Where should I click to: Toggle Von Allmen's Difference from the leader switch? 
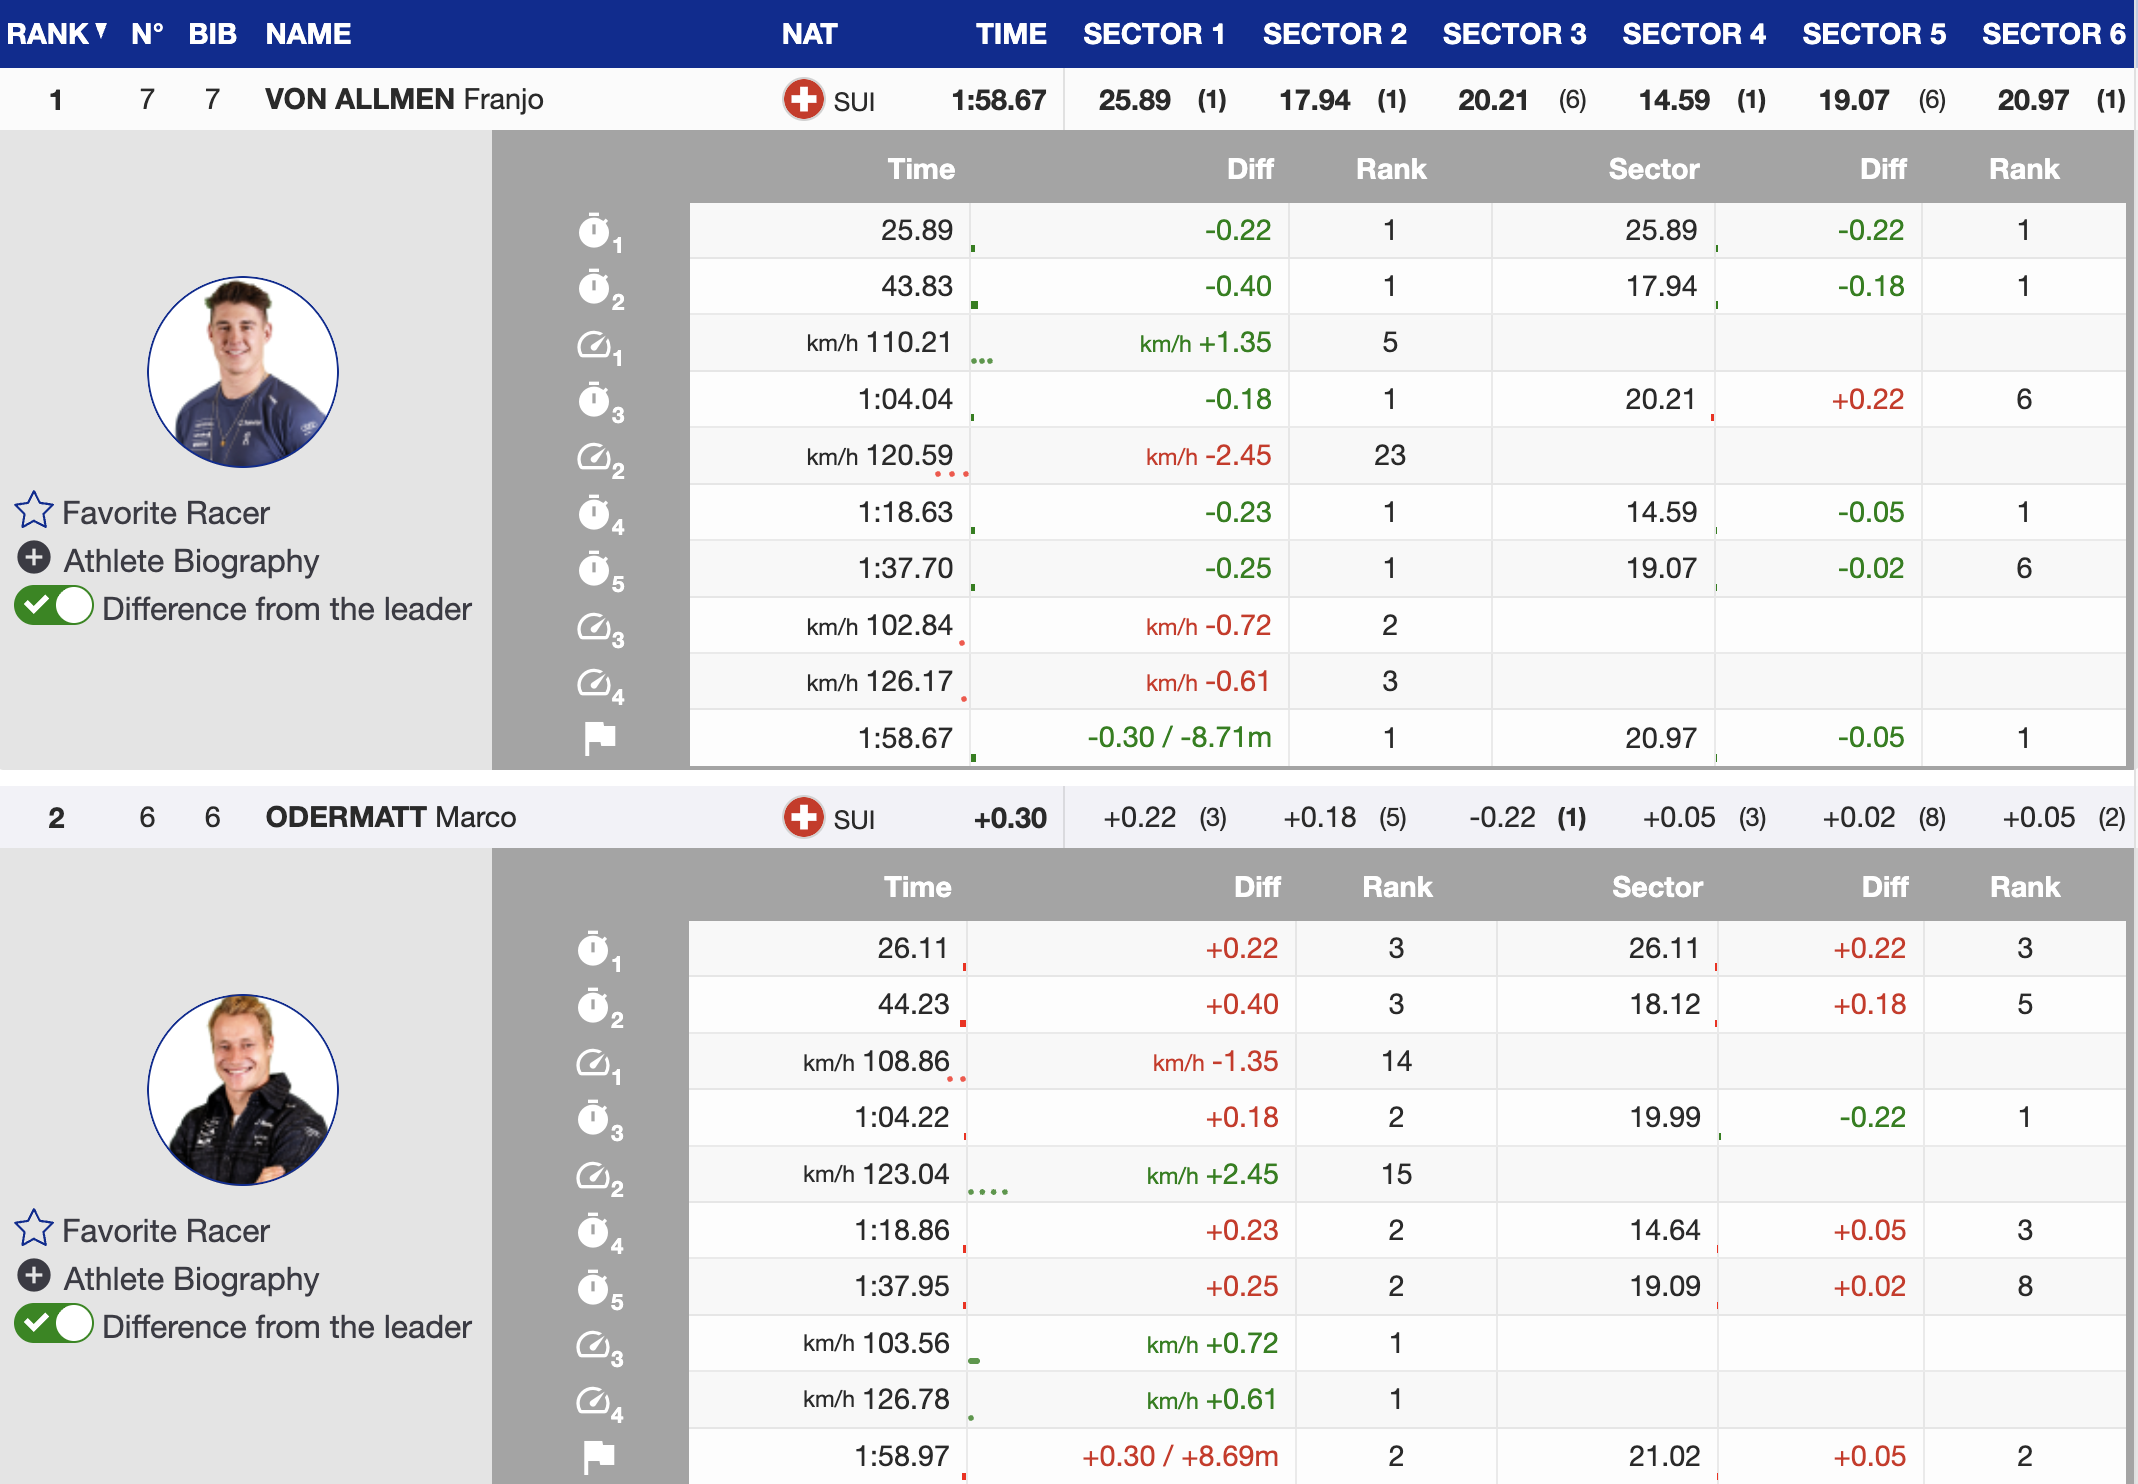coord(54,606)
